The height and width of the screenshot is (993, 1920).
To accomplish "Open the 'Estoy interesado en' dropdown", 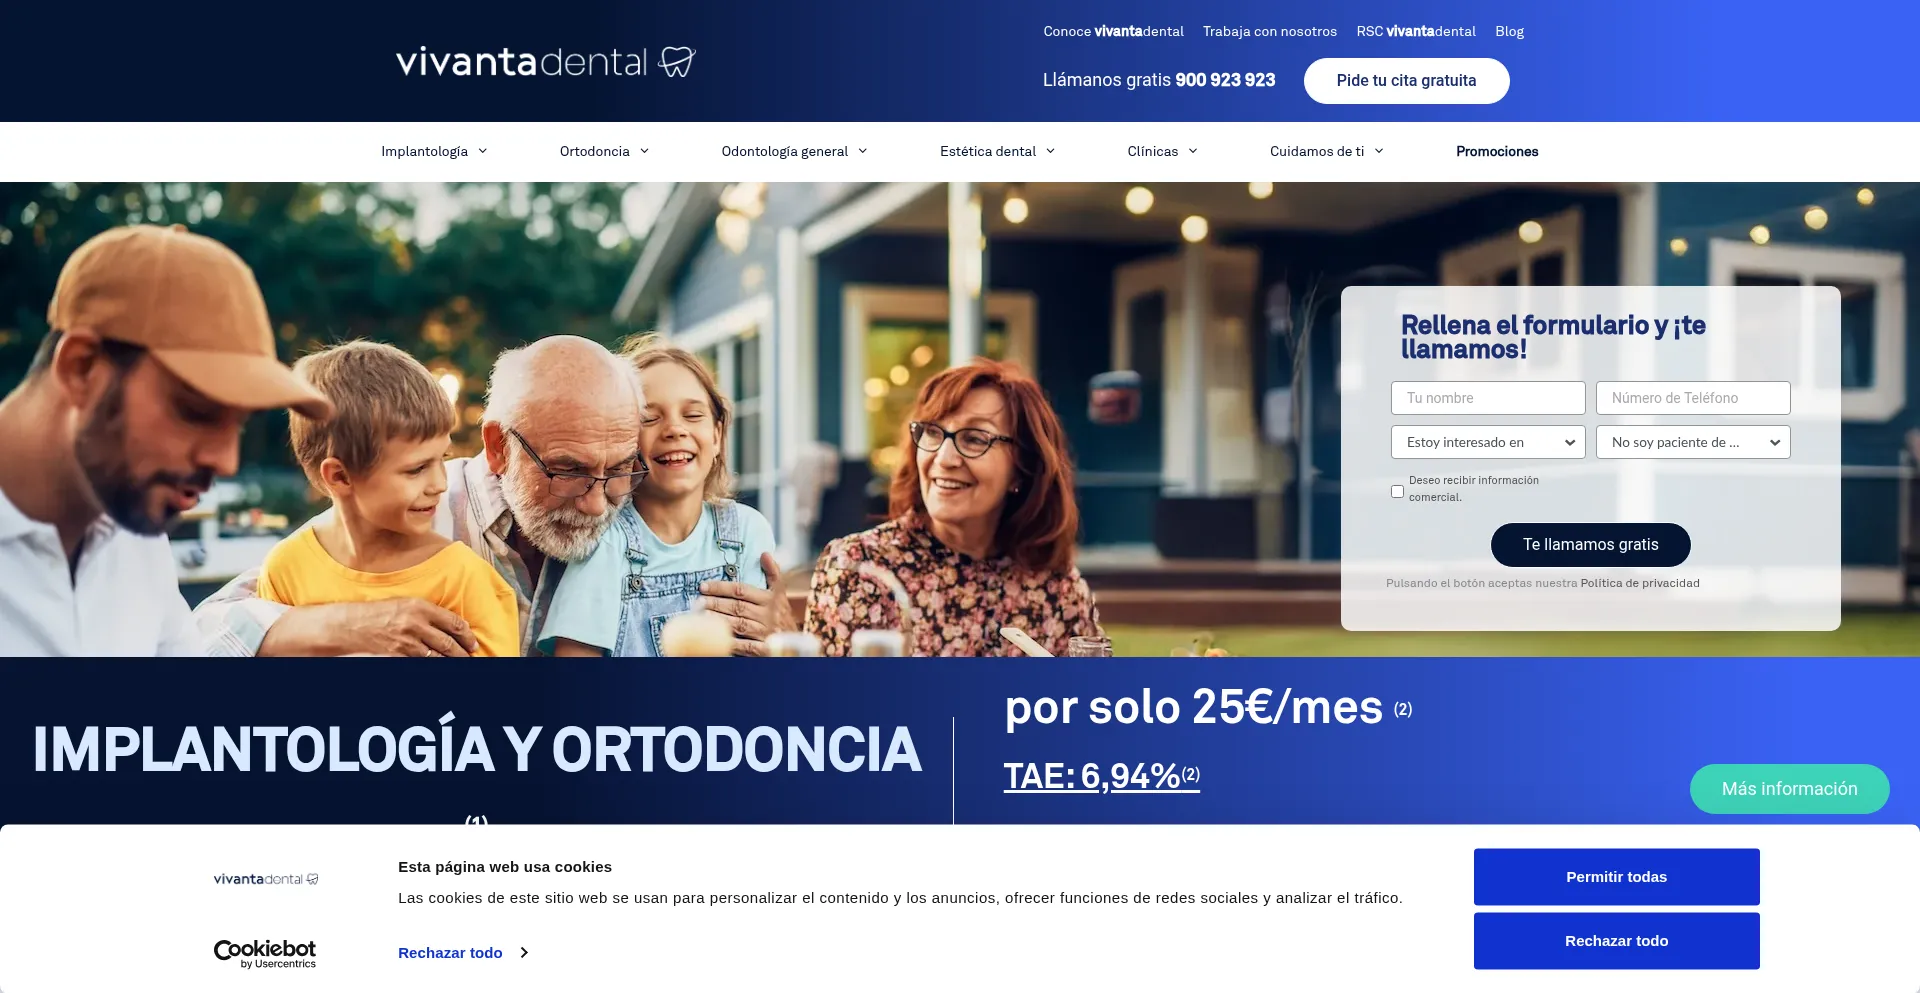I will coord(1488,442).
